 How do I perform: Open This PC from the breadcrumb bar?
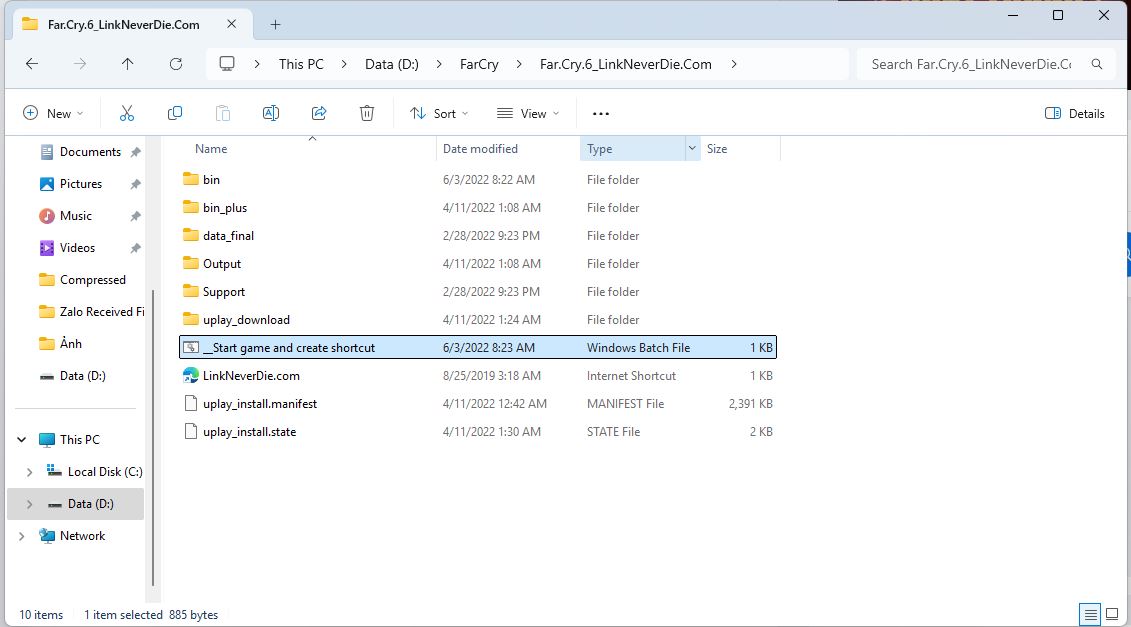click(x=300, y=63)
